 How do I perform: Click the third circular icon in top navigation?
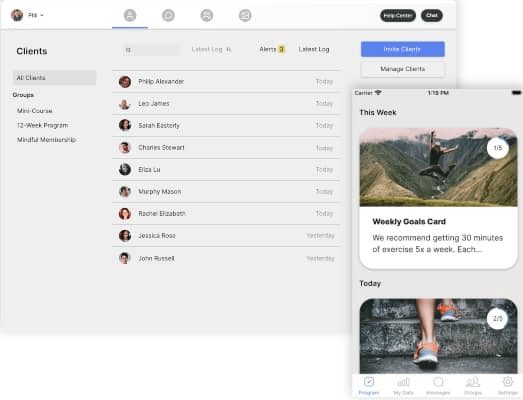point(207,15)
